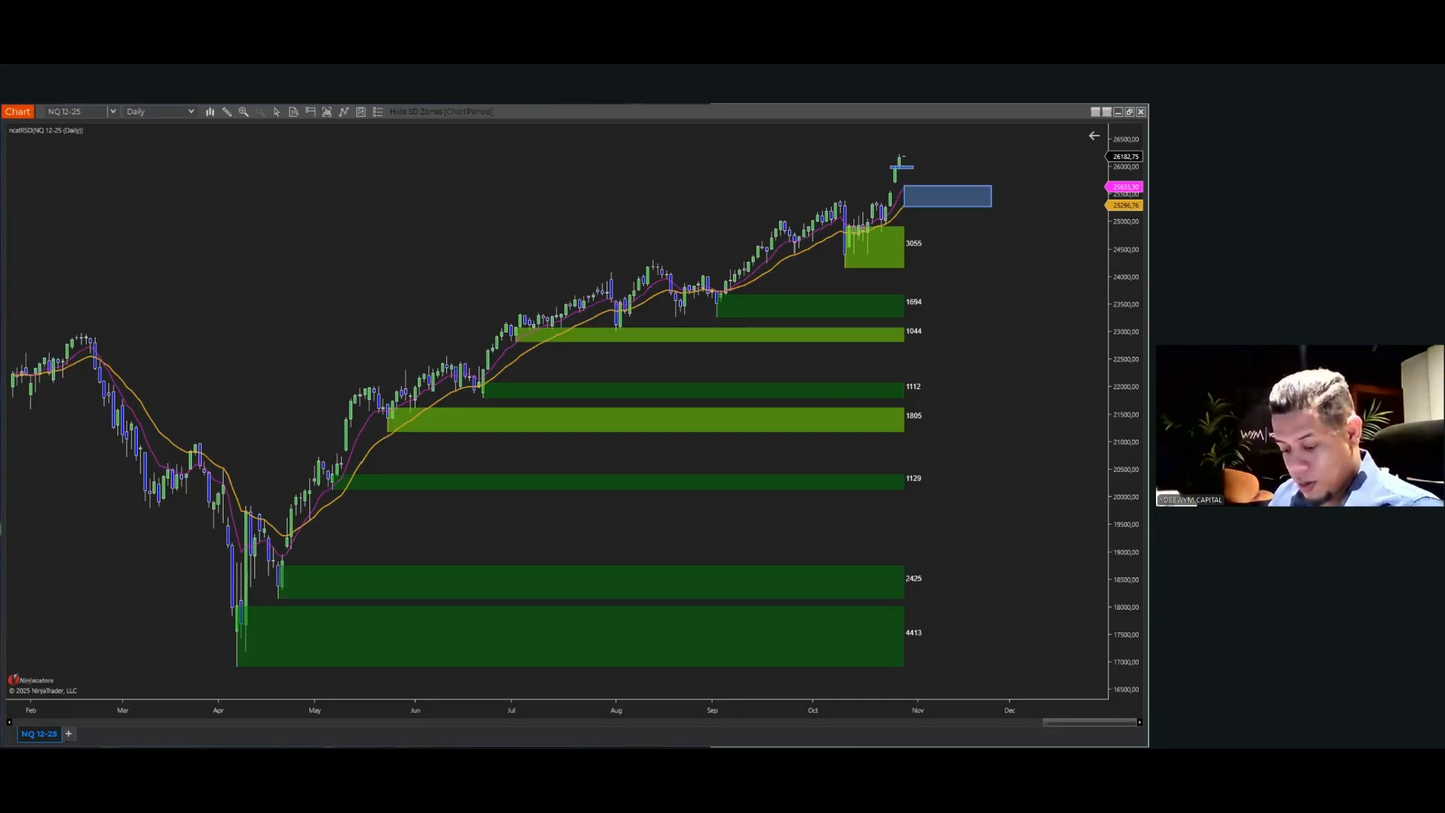Open the data box icon
This screenshot has width=1445, height=813.
[293, 111]
